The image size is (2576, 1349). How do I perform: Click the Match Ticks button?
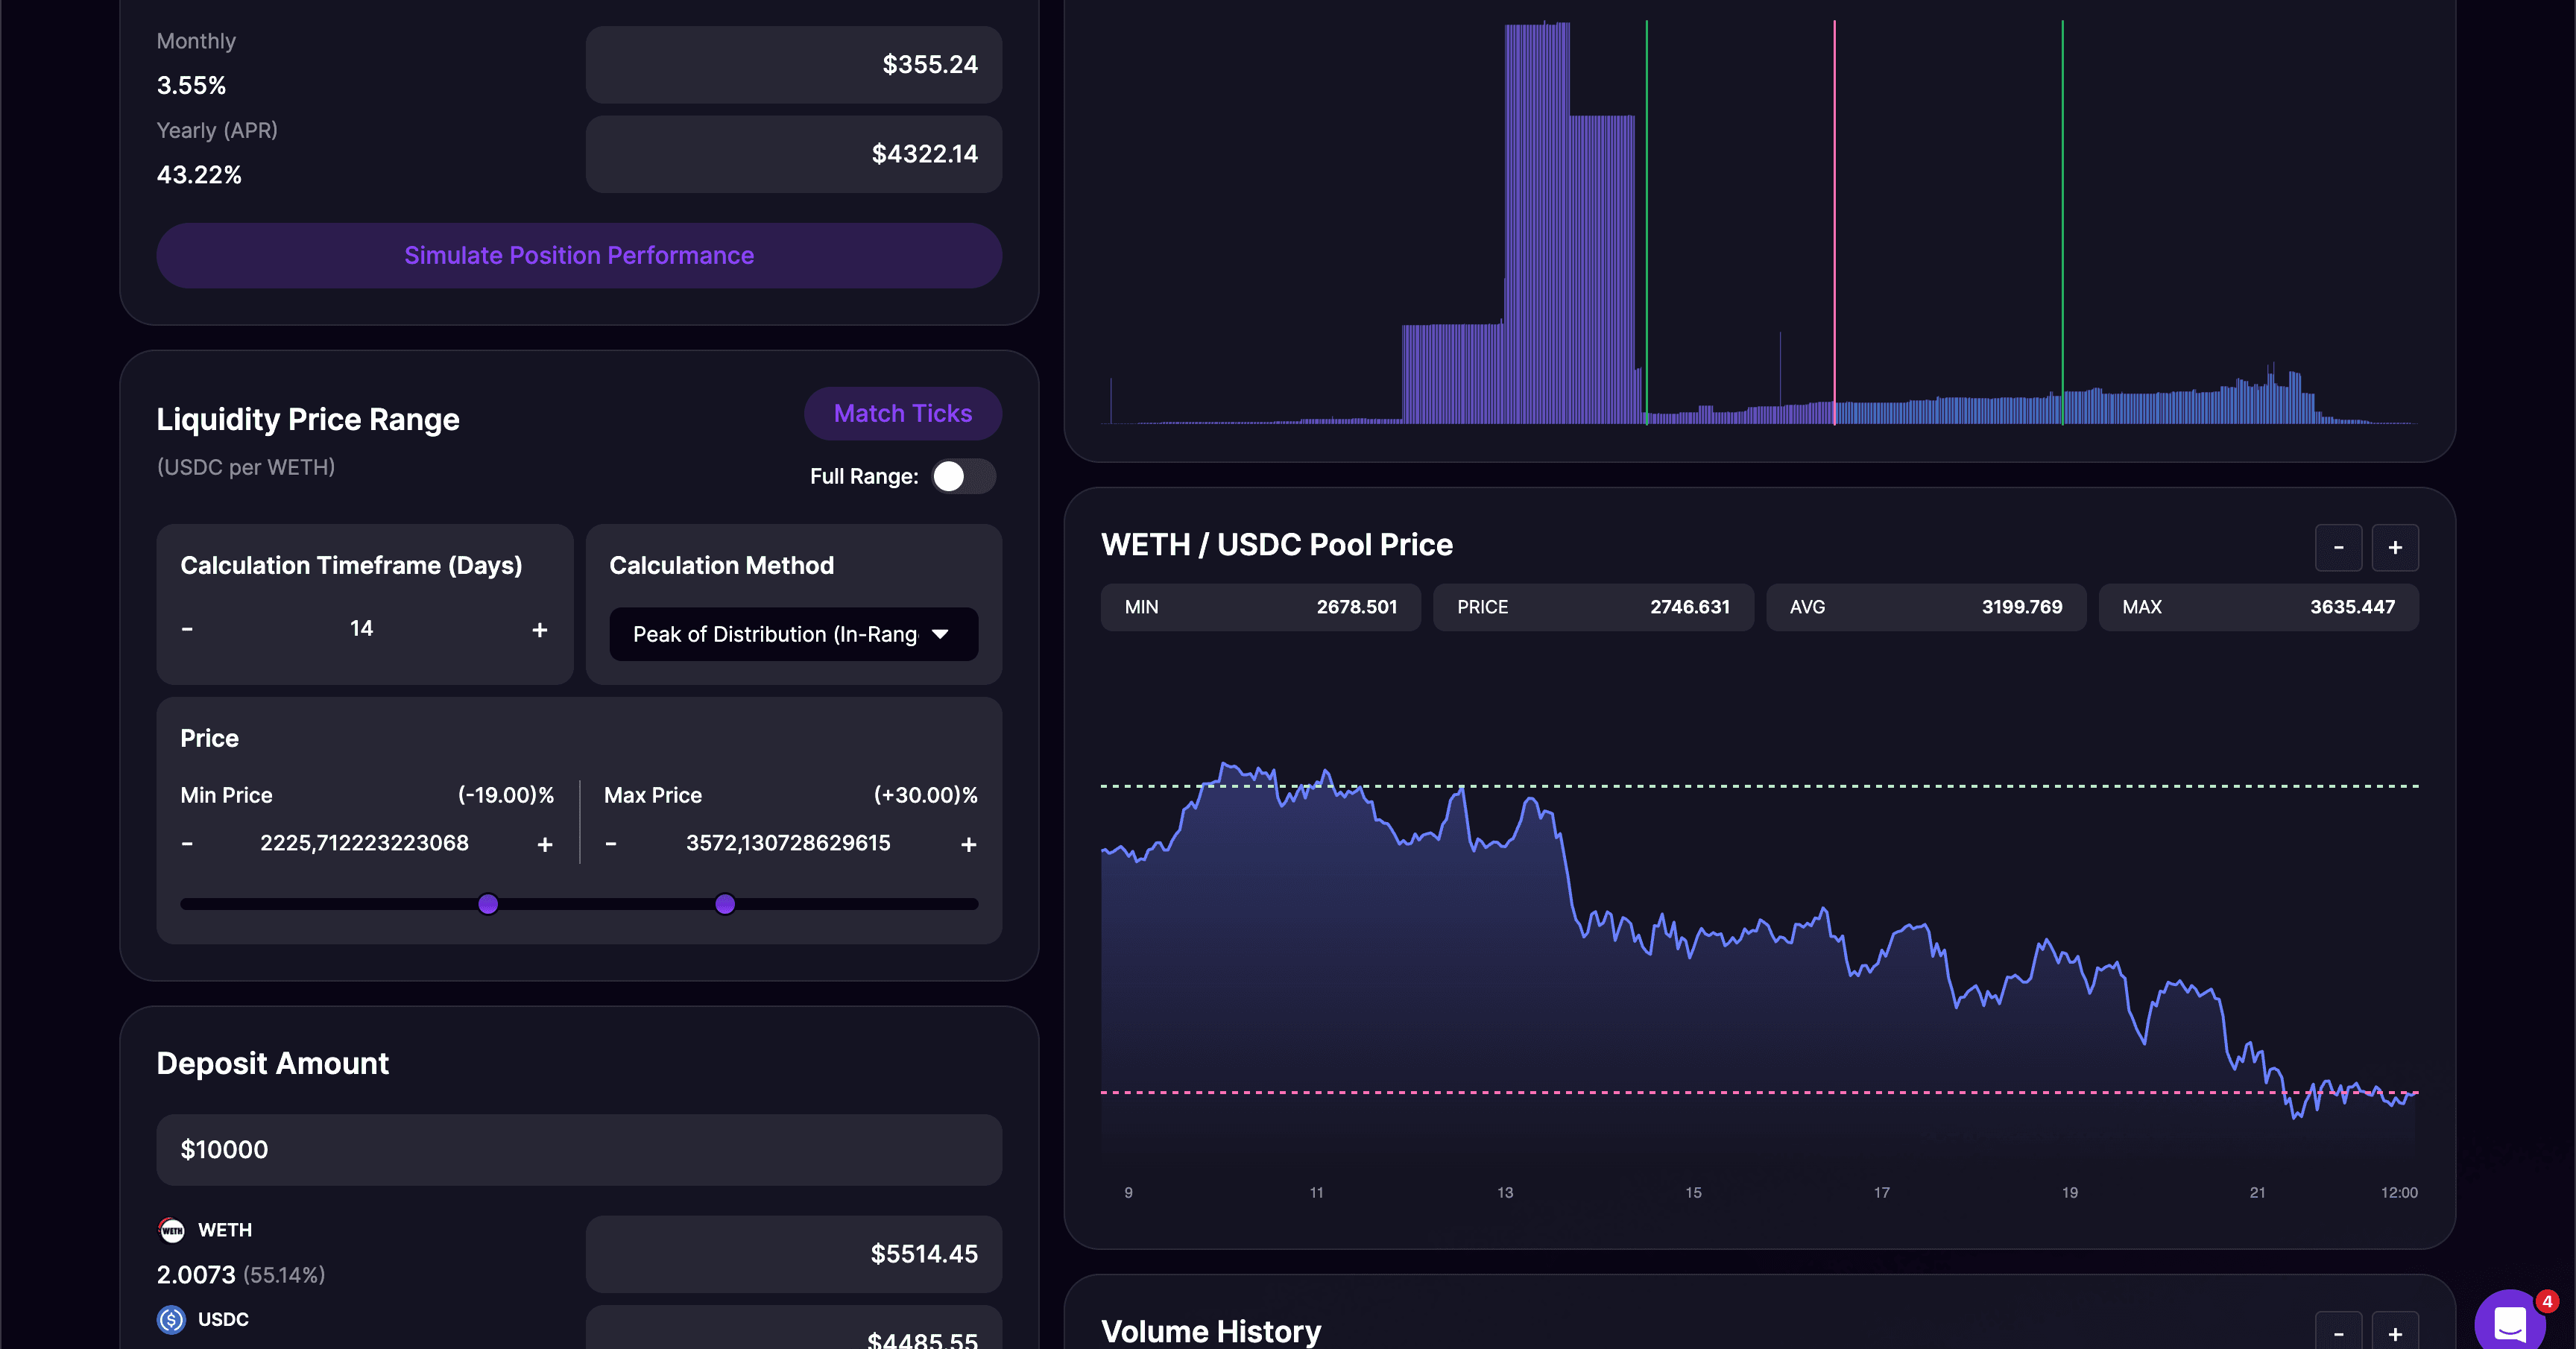coord(902,413)
